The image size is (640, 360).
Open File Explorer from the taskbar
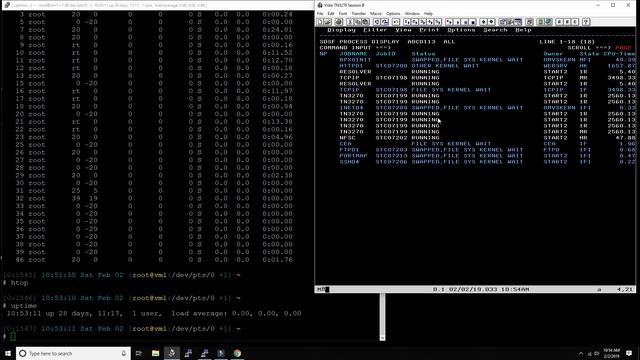156,353
